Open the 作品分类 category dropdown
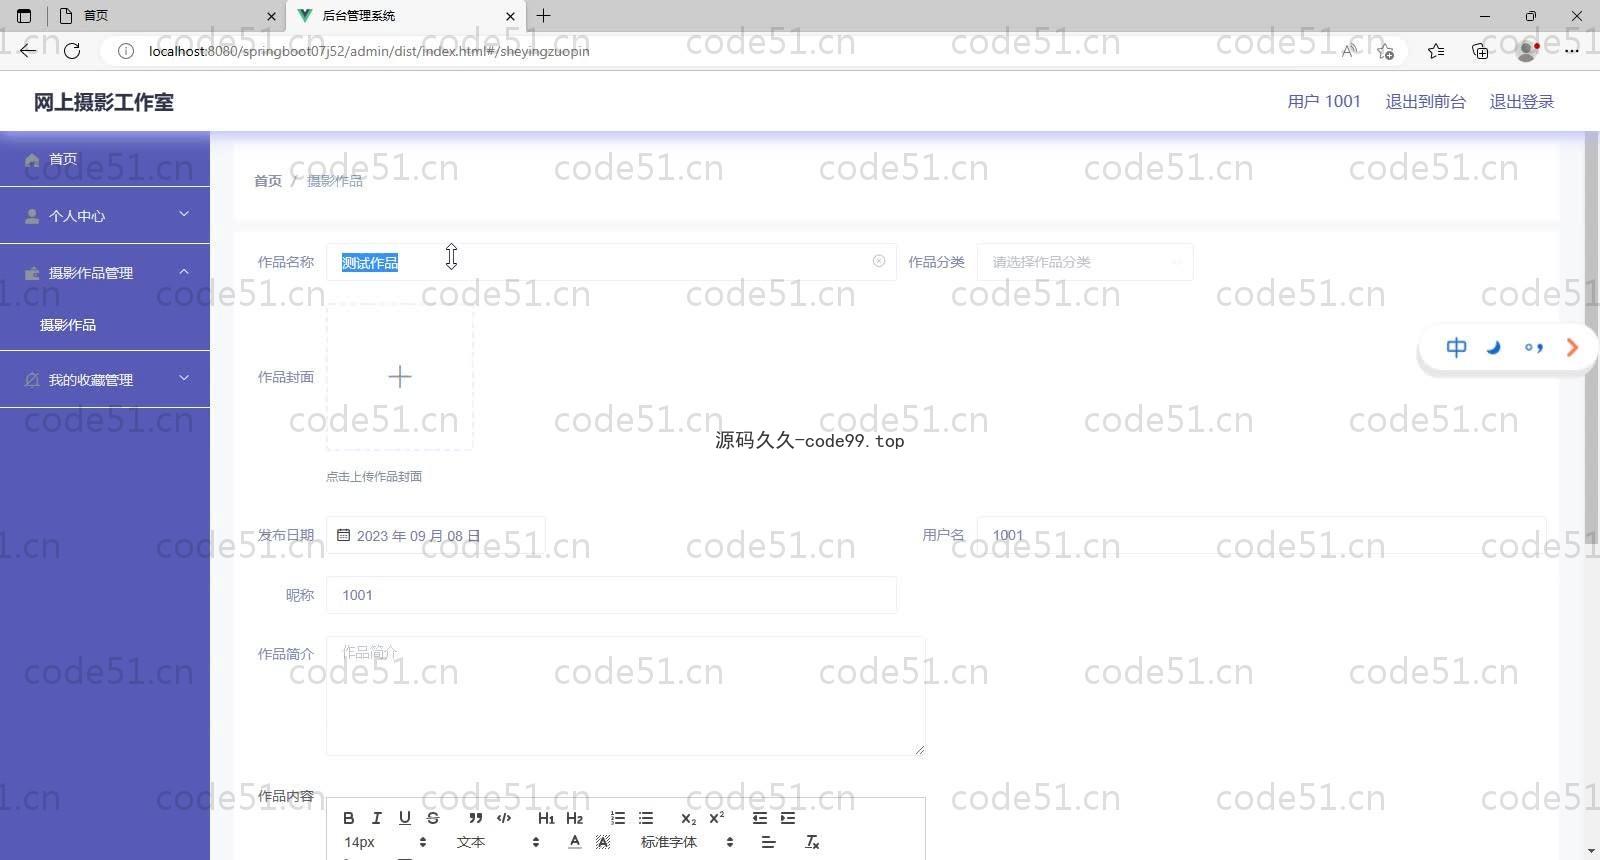Image resolution: width=1600 pixels, height=860 pixels. click(x=1085, y=262)
